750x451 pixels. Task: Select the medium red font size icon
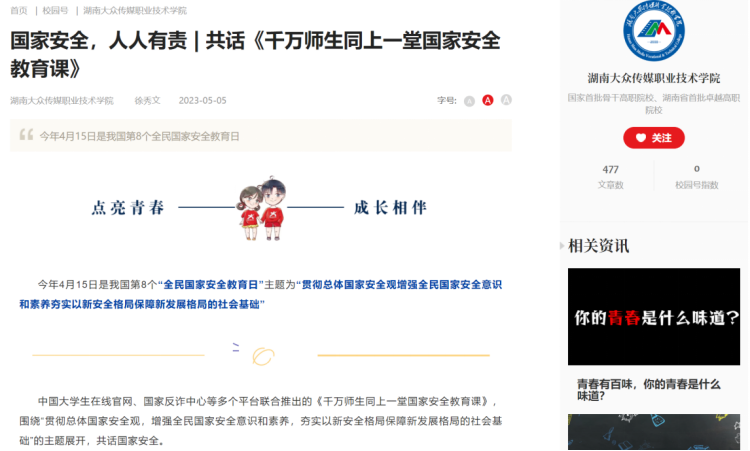[x=487, y=100]
